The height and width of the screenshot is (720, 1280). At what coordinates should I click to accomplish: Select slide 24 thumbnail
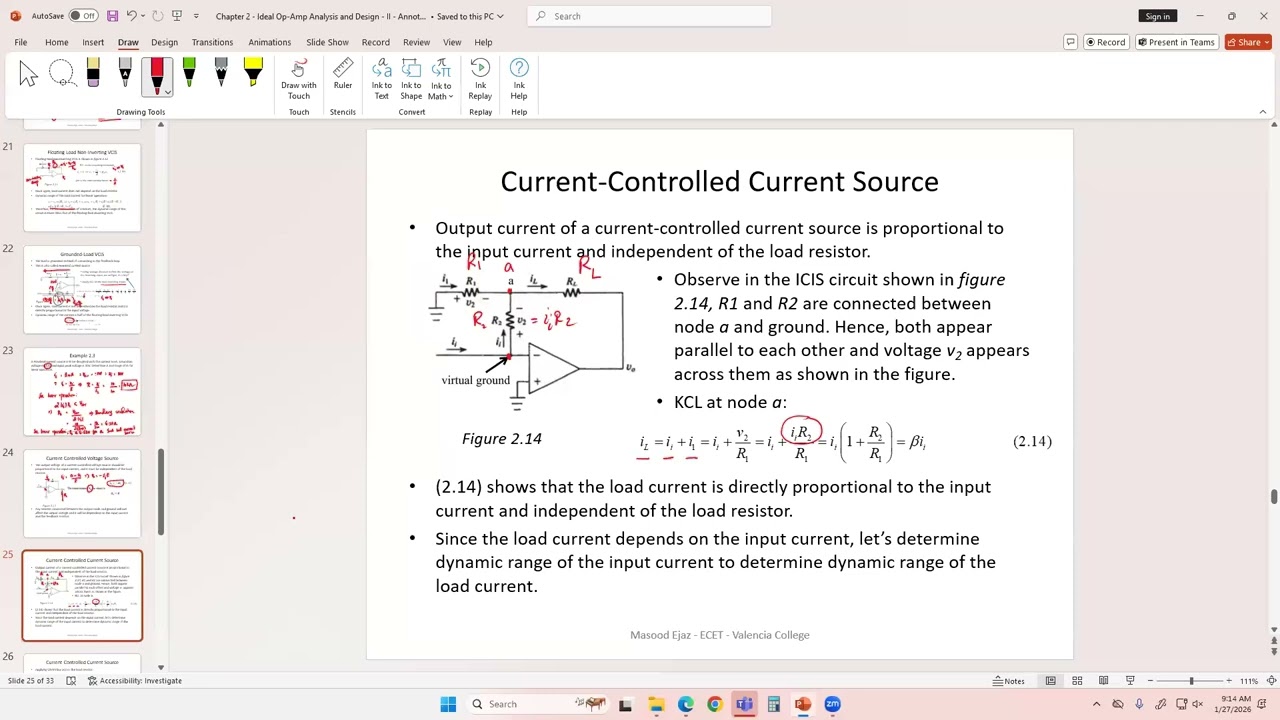click(82, 494)
